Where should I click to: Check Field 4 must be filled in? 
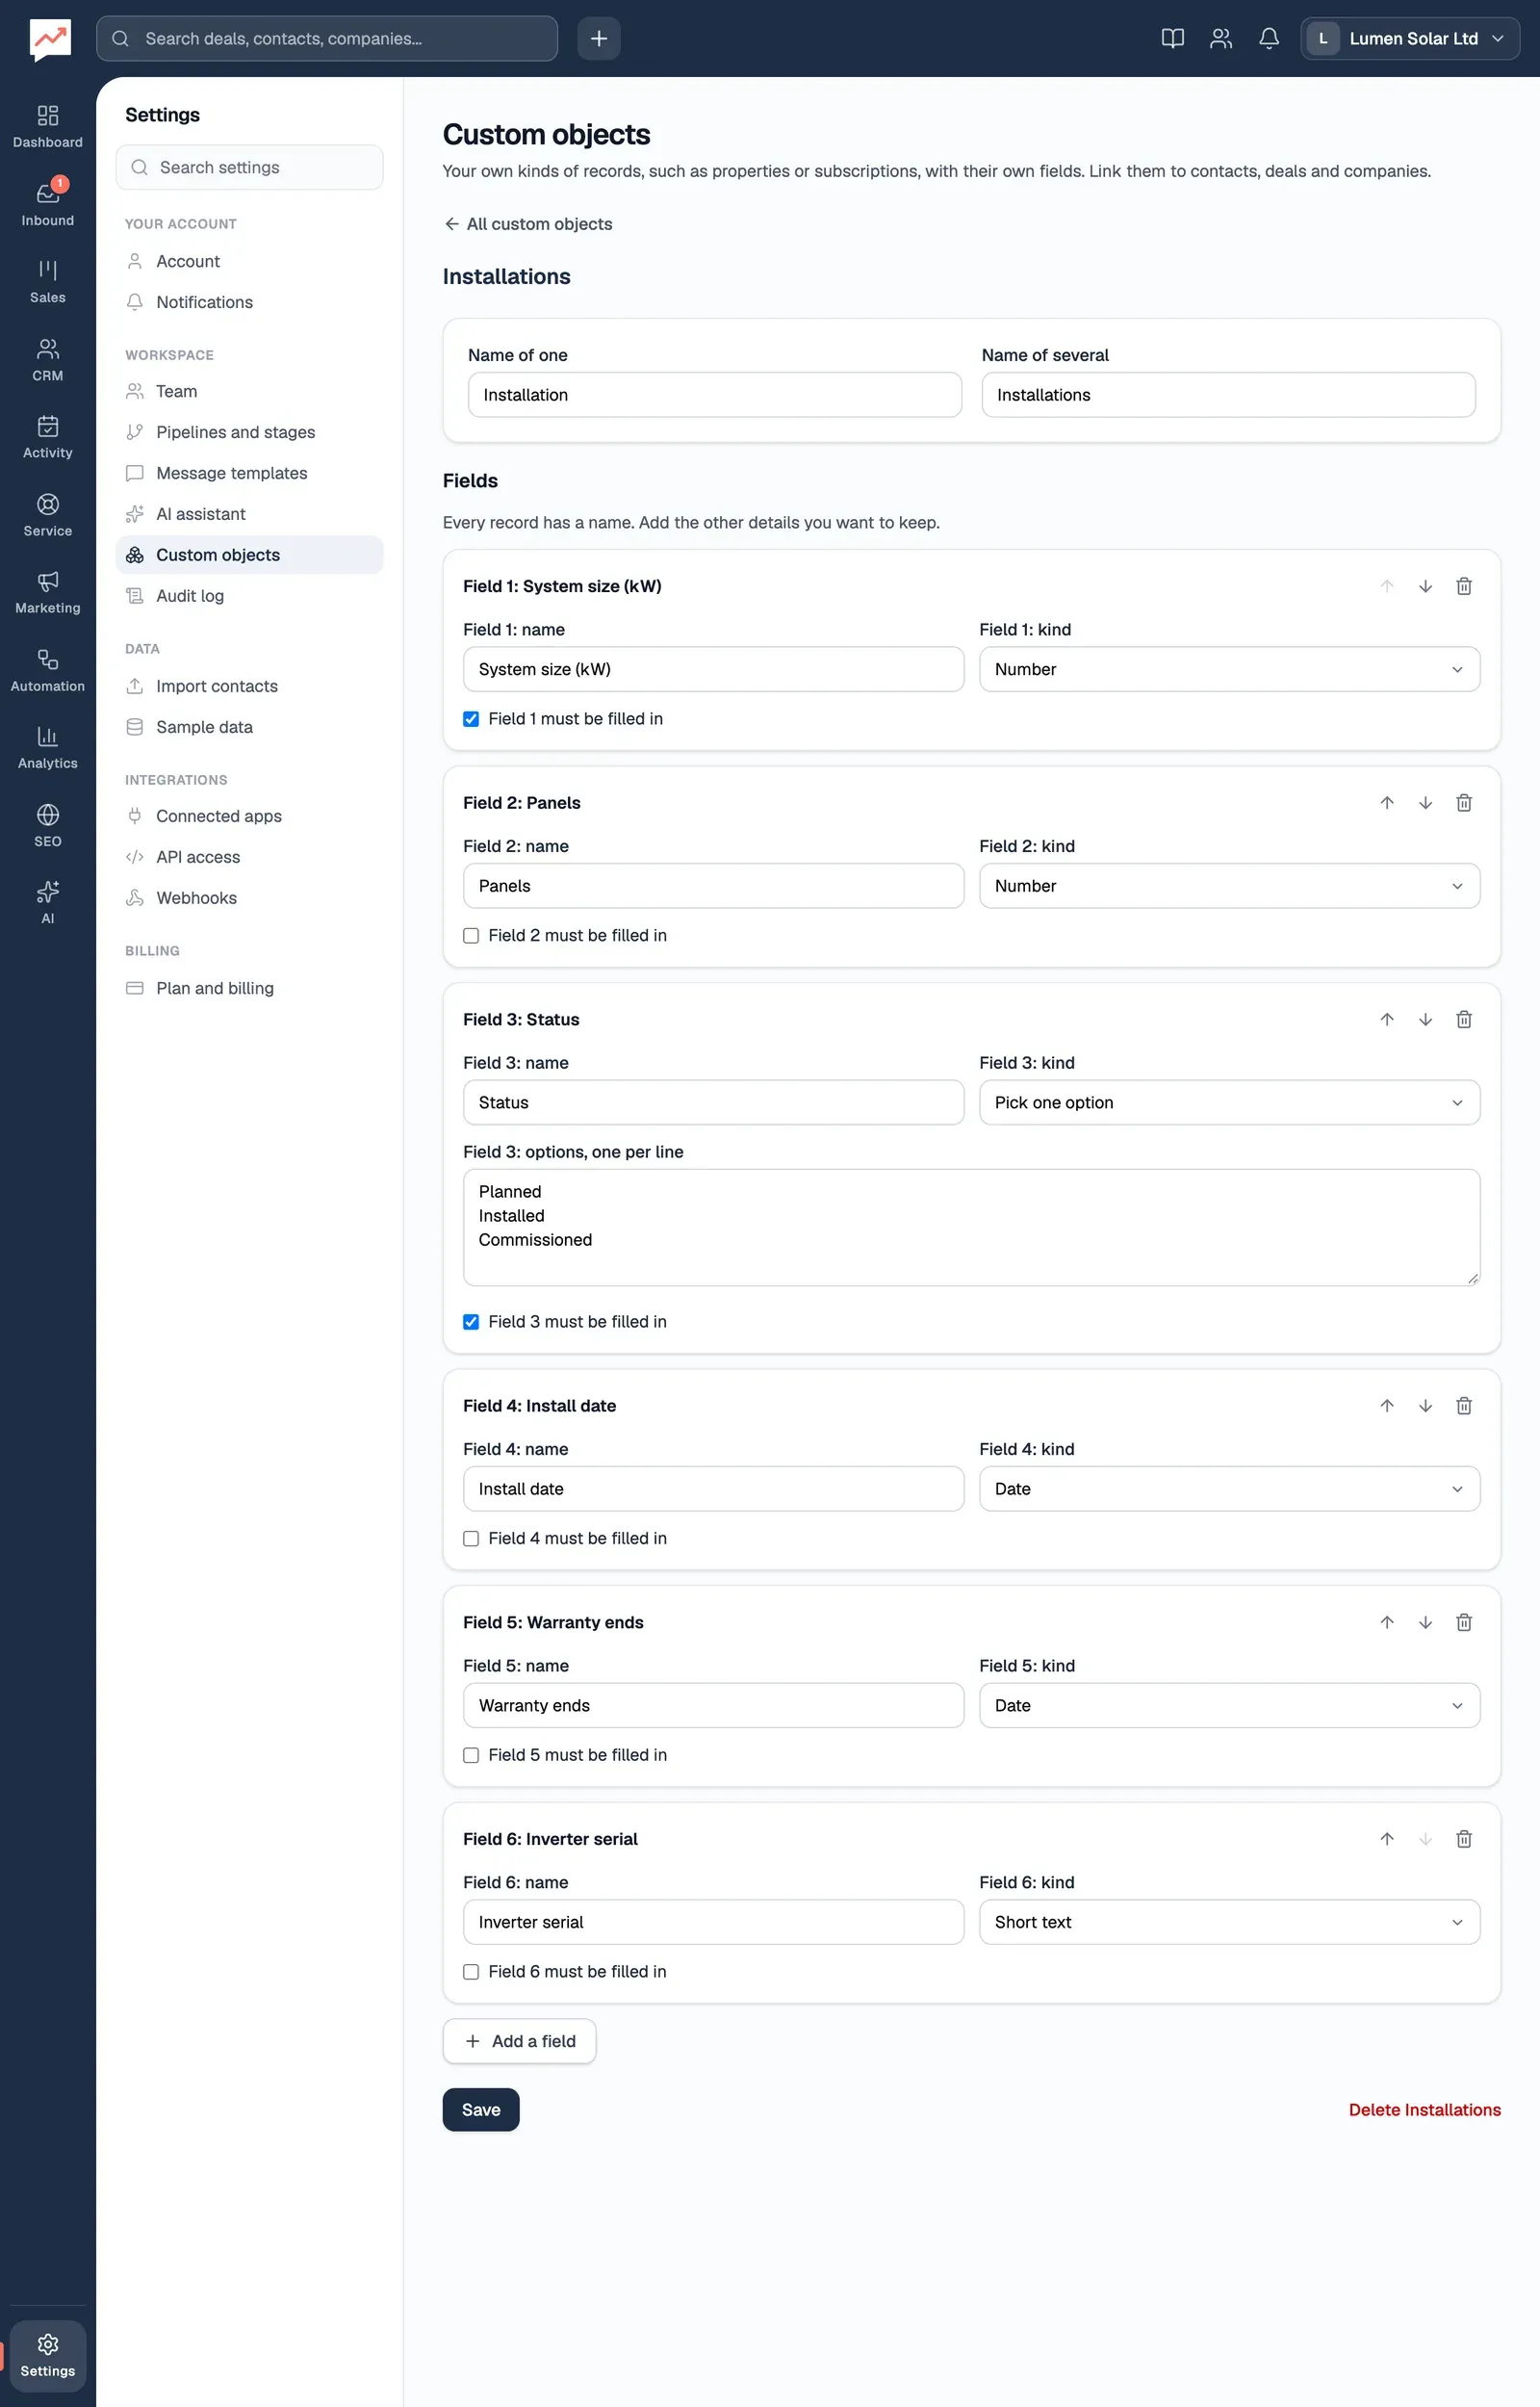pos(471,1538)
